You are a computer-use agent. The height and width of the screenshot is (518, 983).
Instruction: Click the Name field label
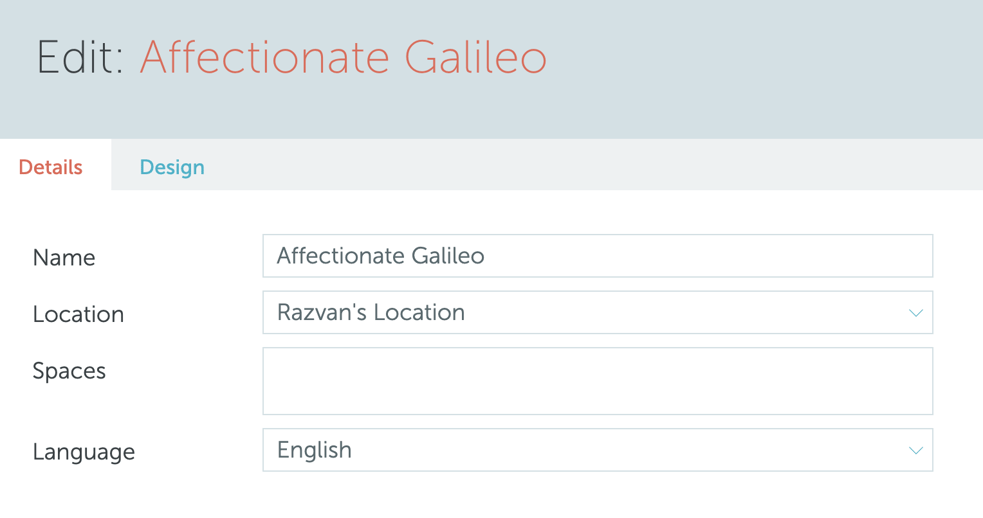(64, 258)
